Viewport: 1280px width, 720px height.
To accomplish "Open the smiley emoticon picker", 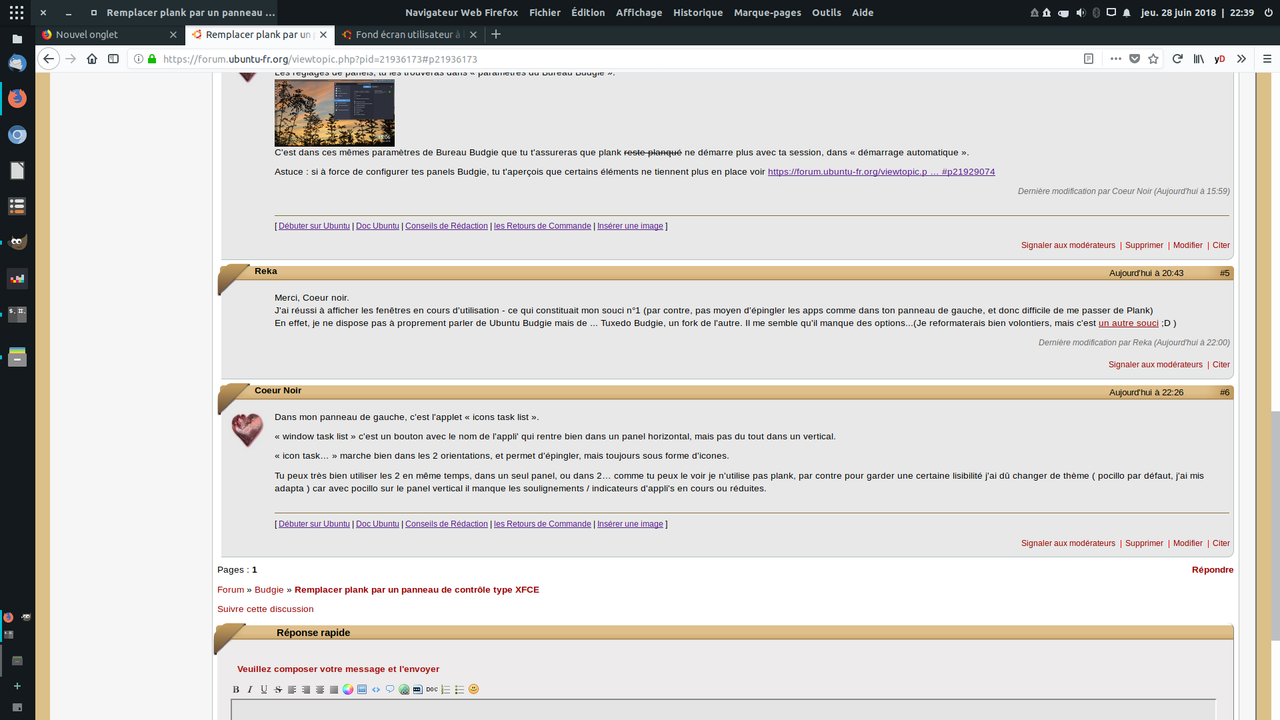I will tap(474, 689).
